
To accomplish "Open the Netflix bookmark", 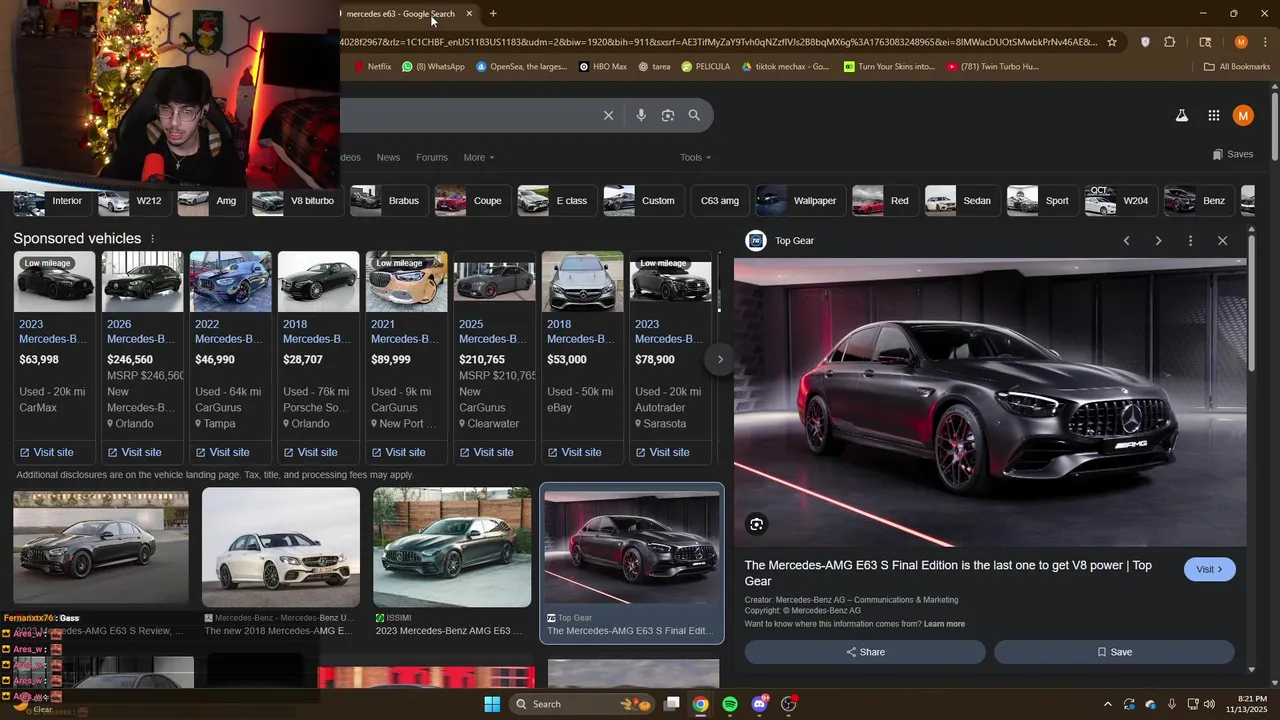I will tap(373, 67).
